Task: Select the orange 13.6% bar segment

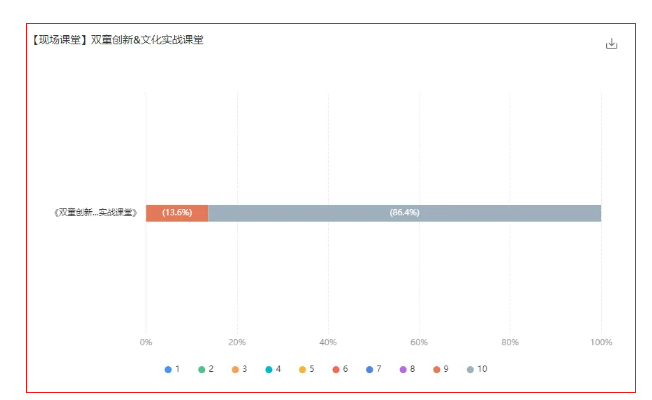Action: click(177, 213)
